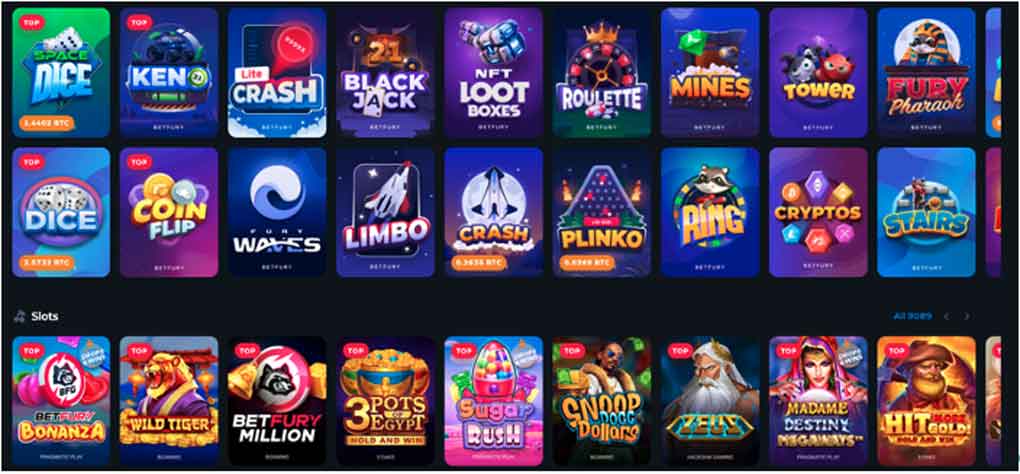Viewport: 1020px width, 474px height.
Task: Launch the Keno game card
Action: pyautogui.click(x=169, y=72)
